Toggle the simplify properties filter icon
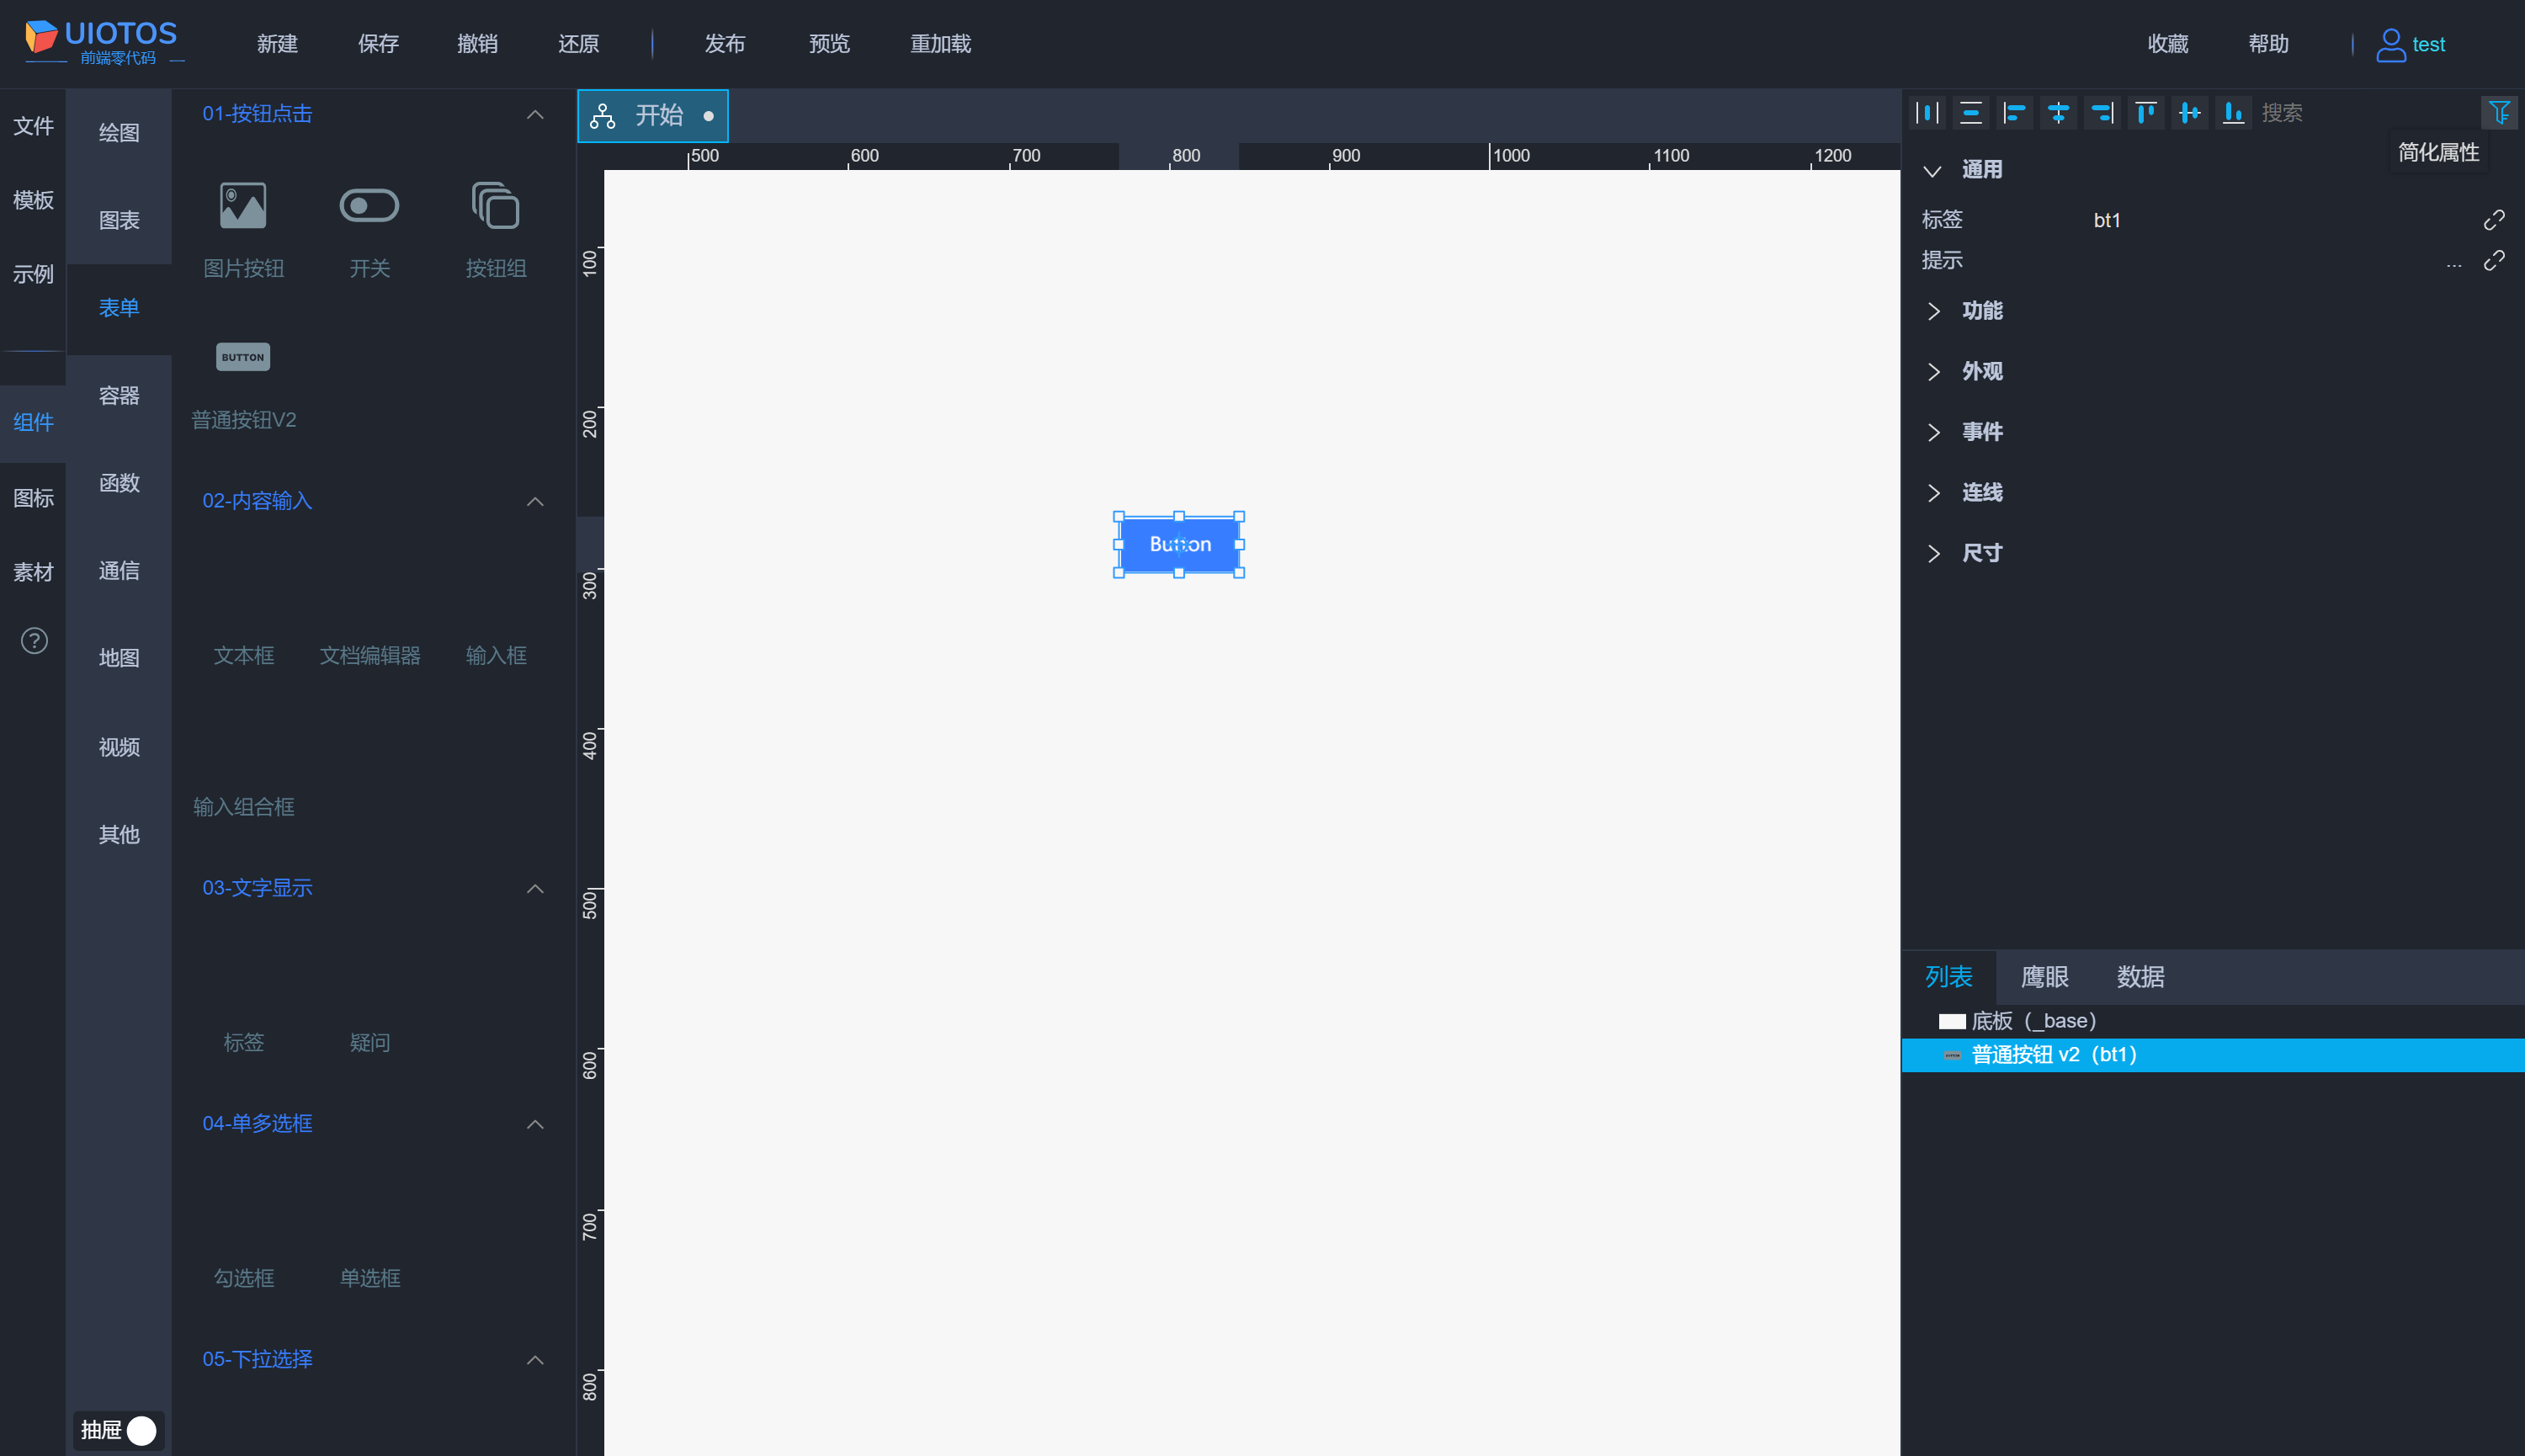This screenshot has width=2525, height=1456. point(2498,113)
